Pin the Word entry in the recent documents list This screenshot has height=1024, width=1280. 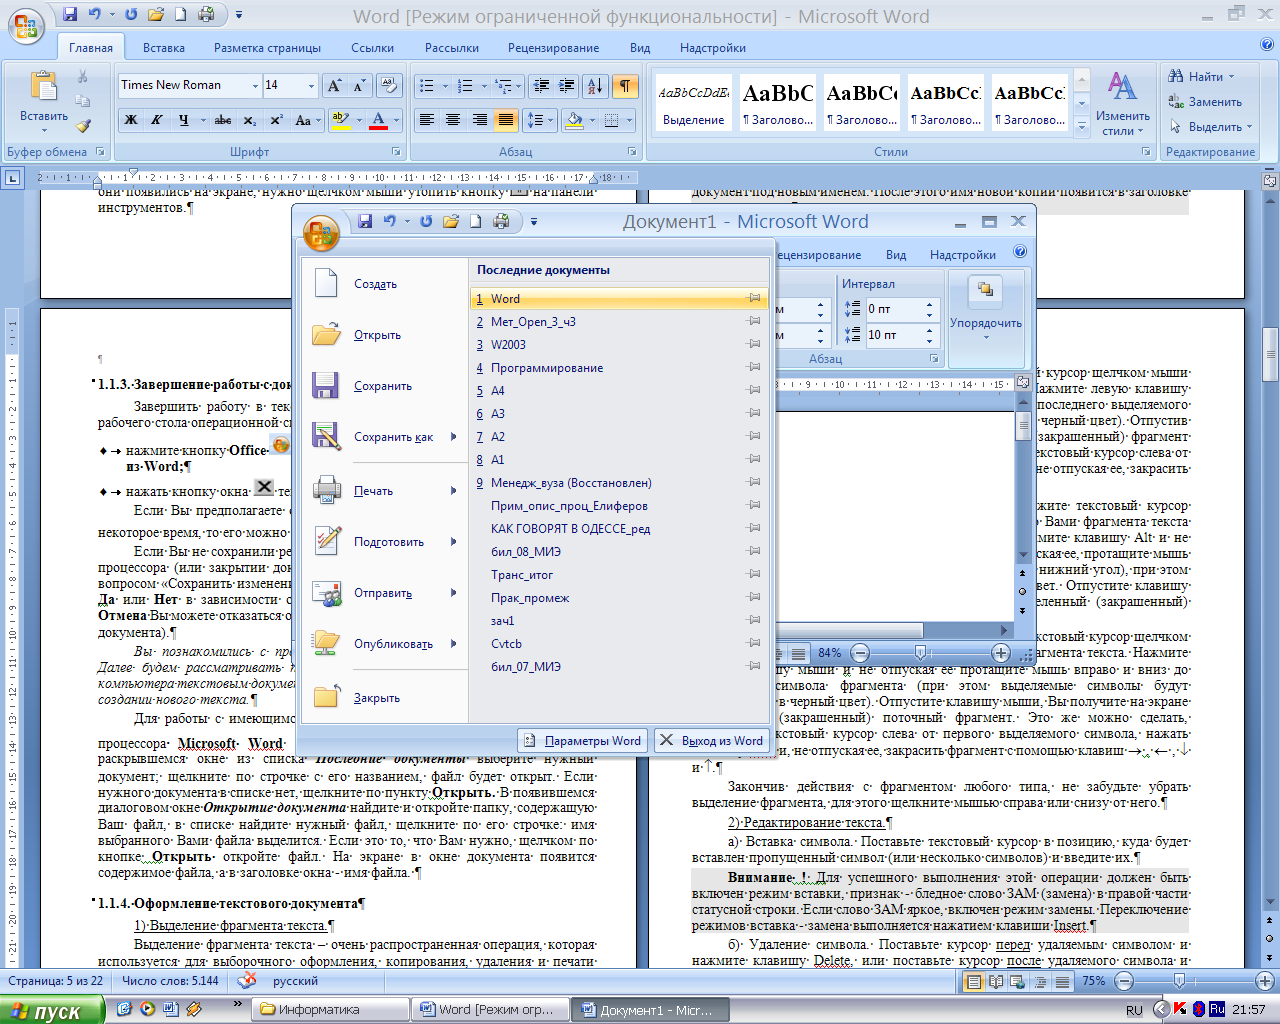(x=754, y=298)
